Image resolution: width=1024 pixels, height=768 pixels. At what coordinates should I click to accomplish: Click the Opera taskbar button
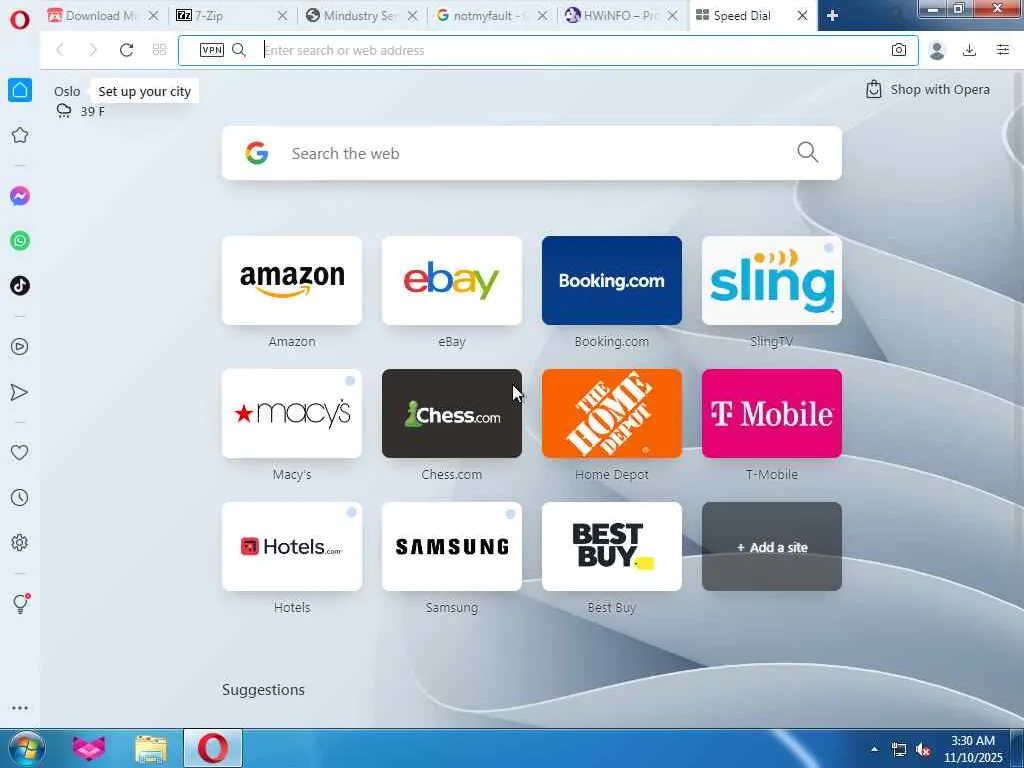tap(213, 748)
